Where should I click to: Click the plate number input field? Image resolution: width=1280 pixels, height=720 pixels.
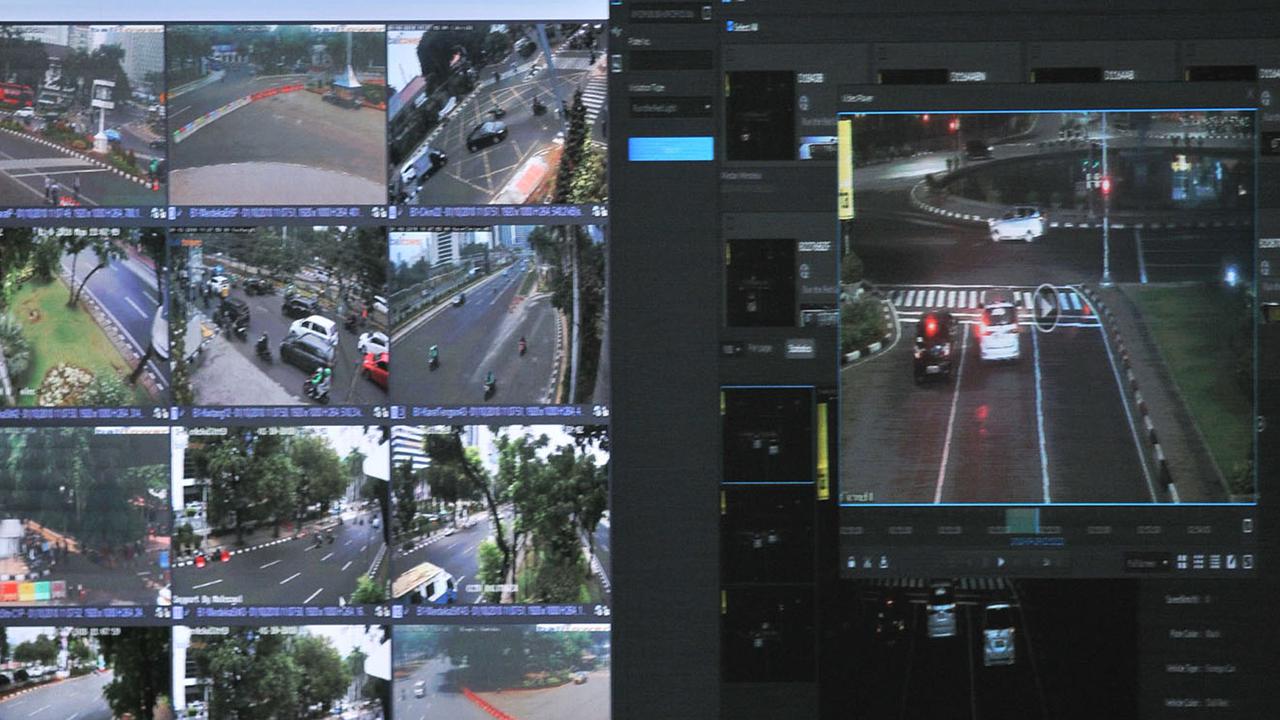670,60
